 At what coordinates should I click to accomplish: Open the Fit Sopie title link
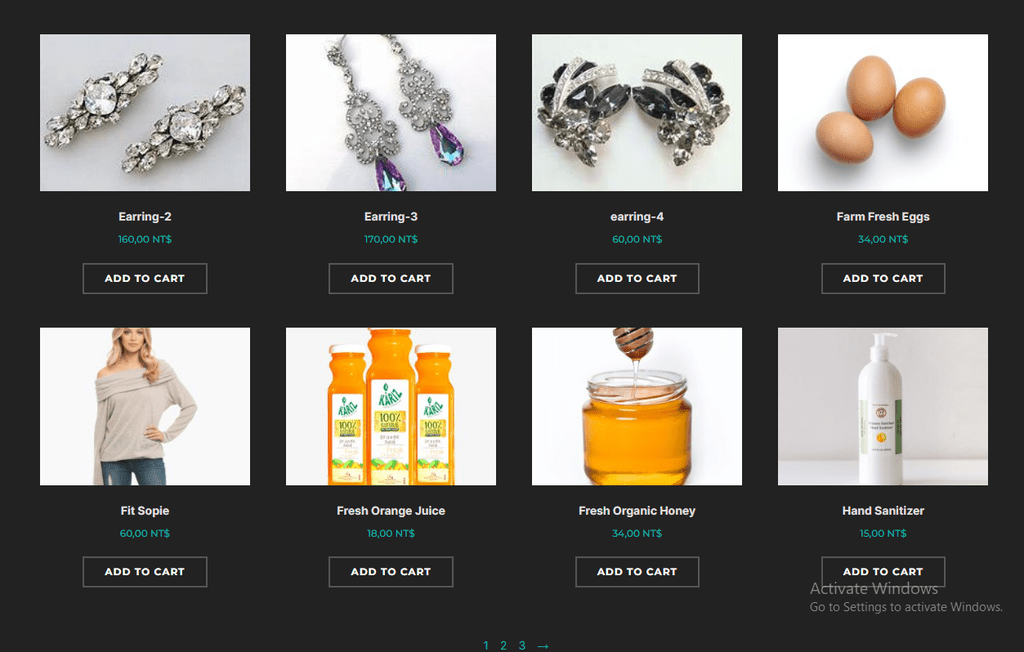click(x=145, y=511)
